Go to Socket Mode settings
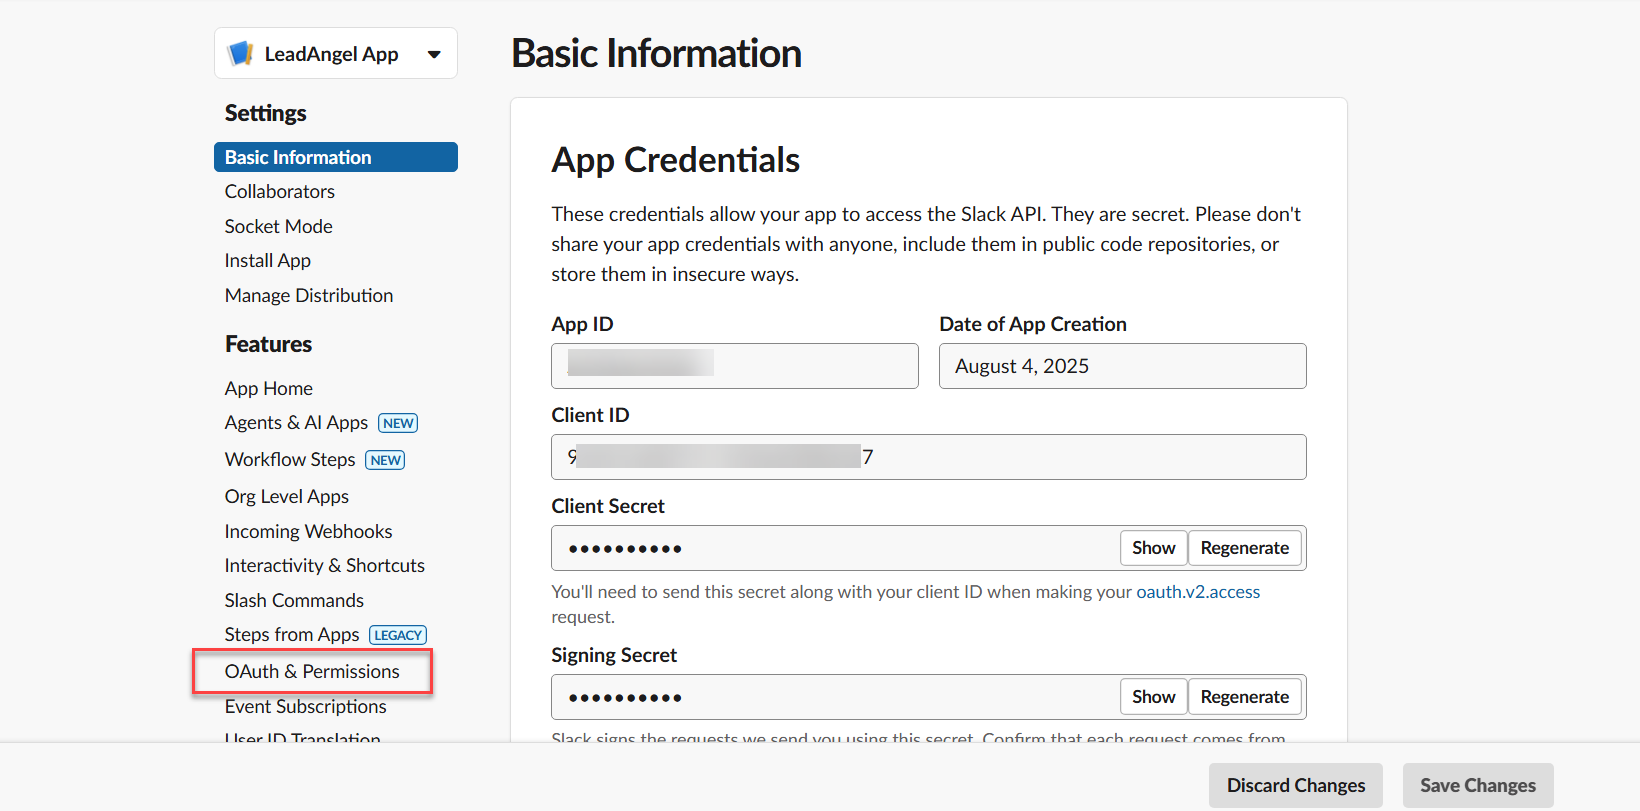 coord(279,226)
